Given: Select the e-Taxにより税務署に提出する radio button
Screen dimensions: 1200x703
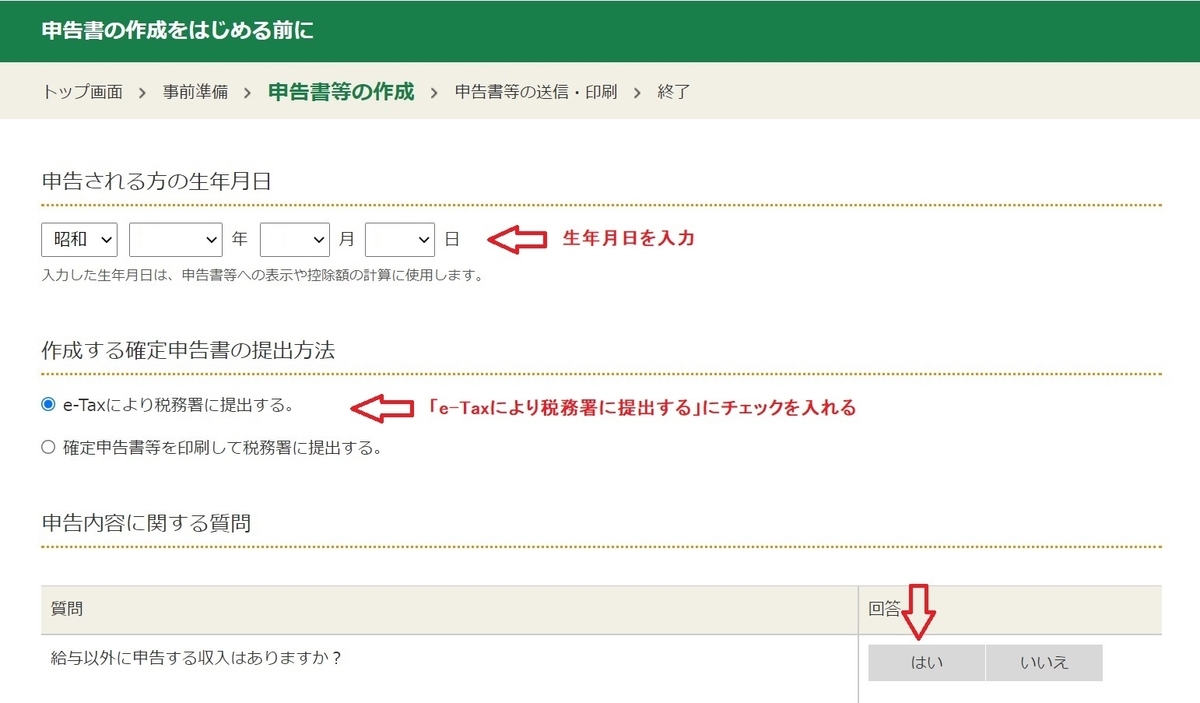Looking at the screenshot, I should pos(46,404).
